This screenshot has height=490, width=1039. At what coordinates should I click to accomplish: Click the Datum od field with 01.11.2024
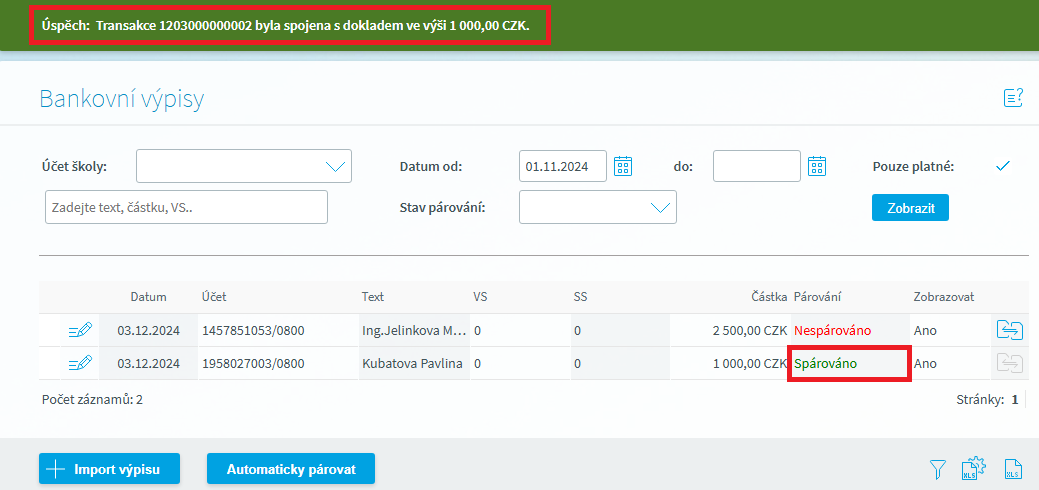pyautogui.click(x=562, y=166)
